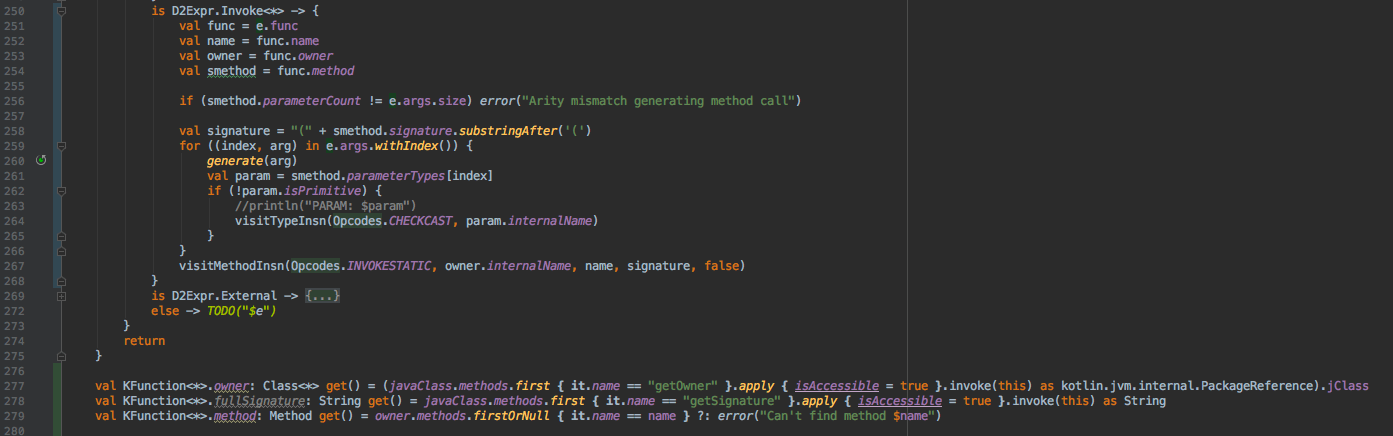Collapse the D2Expr.Invoke branch fold on line 250

coord(61,11)
